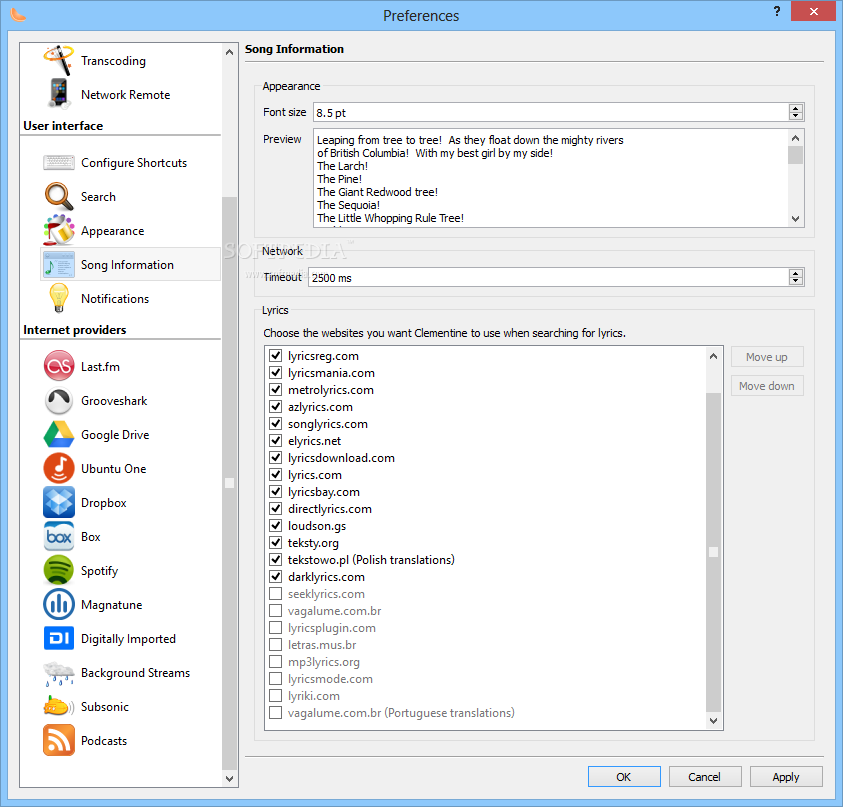Increase font size with spinner up arrow
Image resolution: width=843 pixels, height=807 pixels.
click(x=796, y=108)
